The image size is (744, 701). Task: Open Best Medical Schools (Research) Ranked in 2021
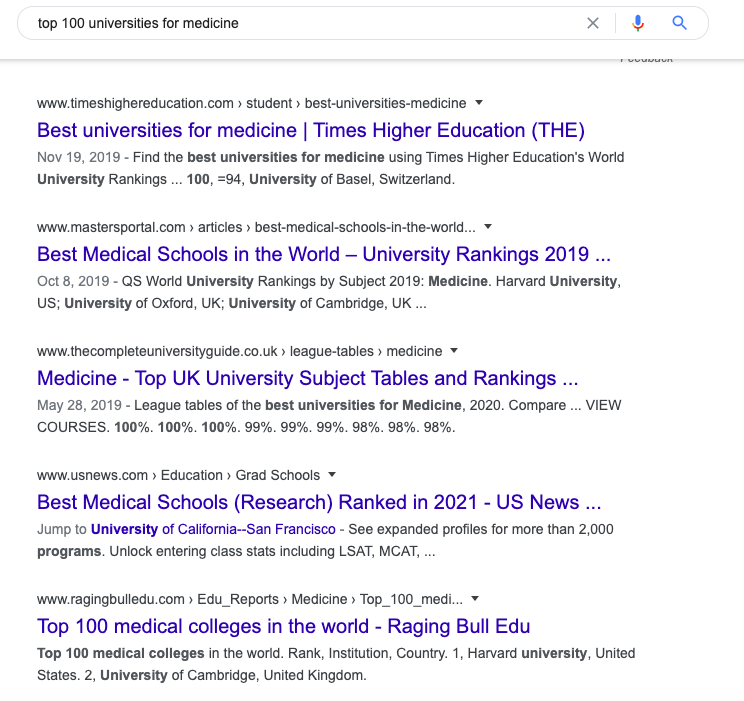click(x=319, y=502)
